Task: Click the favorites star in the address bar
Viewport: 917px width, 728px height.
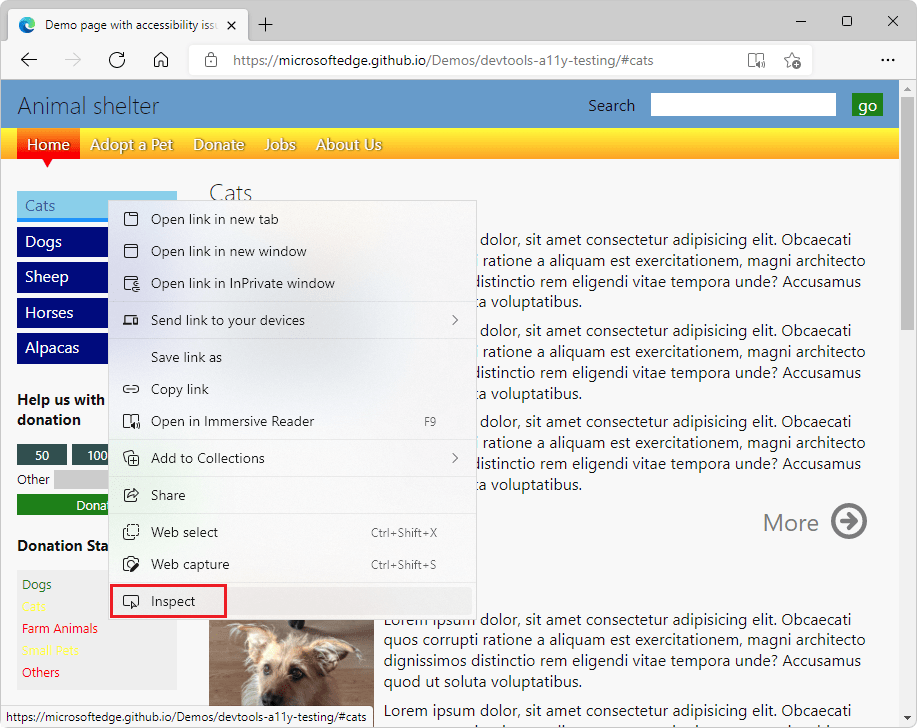Action: pos(793,60)
